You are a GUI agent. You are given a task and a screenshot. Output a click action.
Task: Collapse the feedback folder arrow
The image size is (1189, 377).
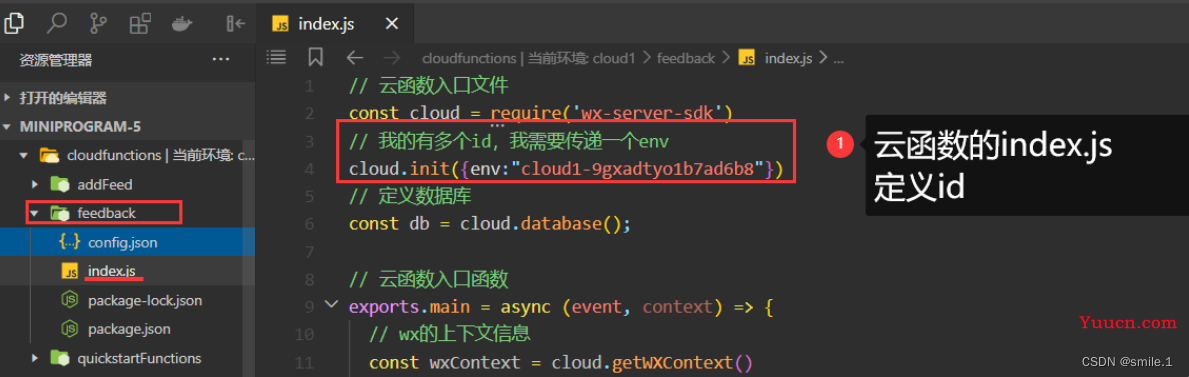35,213
